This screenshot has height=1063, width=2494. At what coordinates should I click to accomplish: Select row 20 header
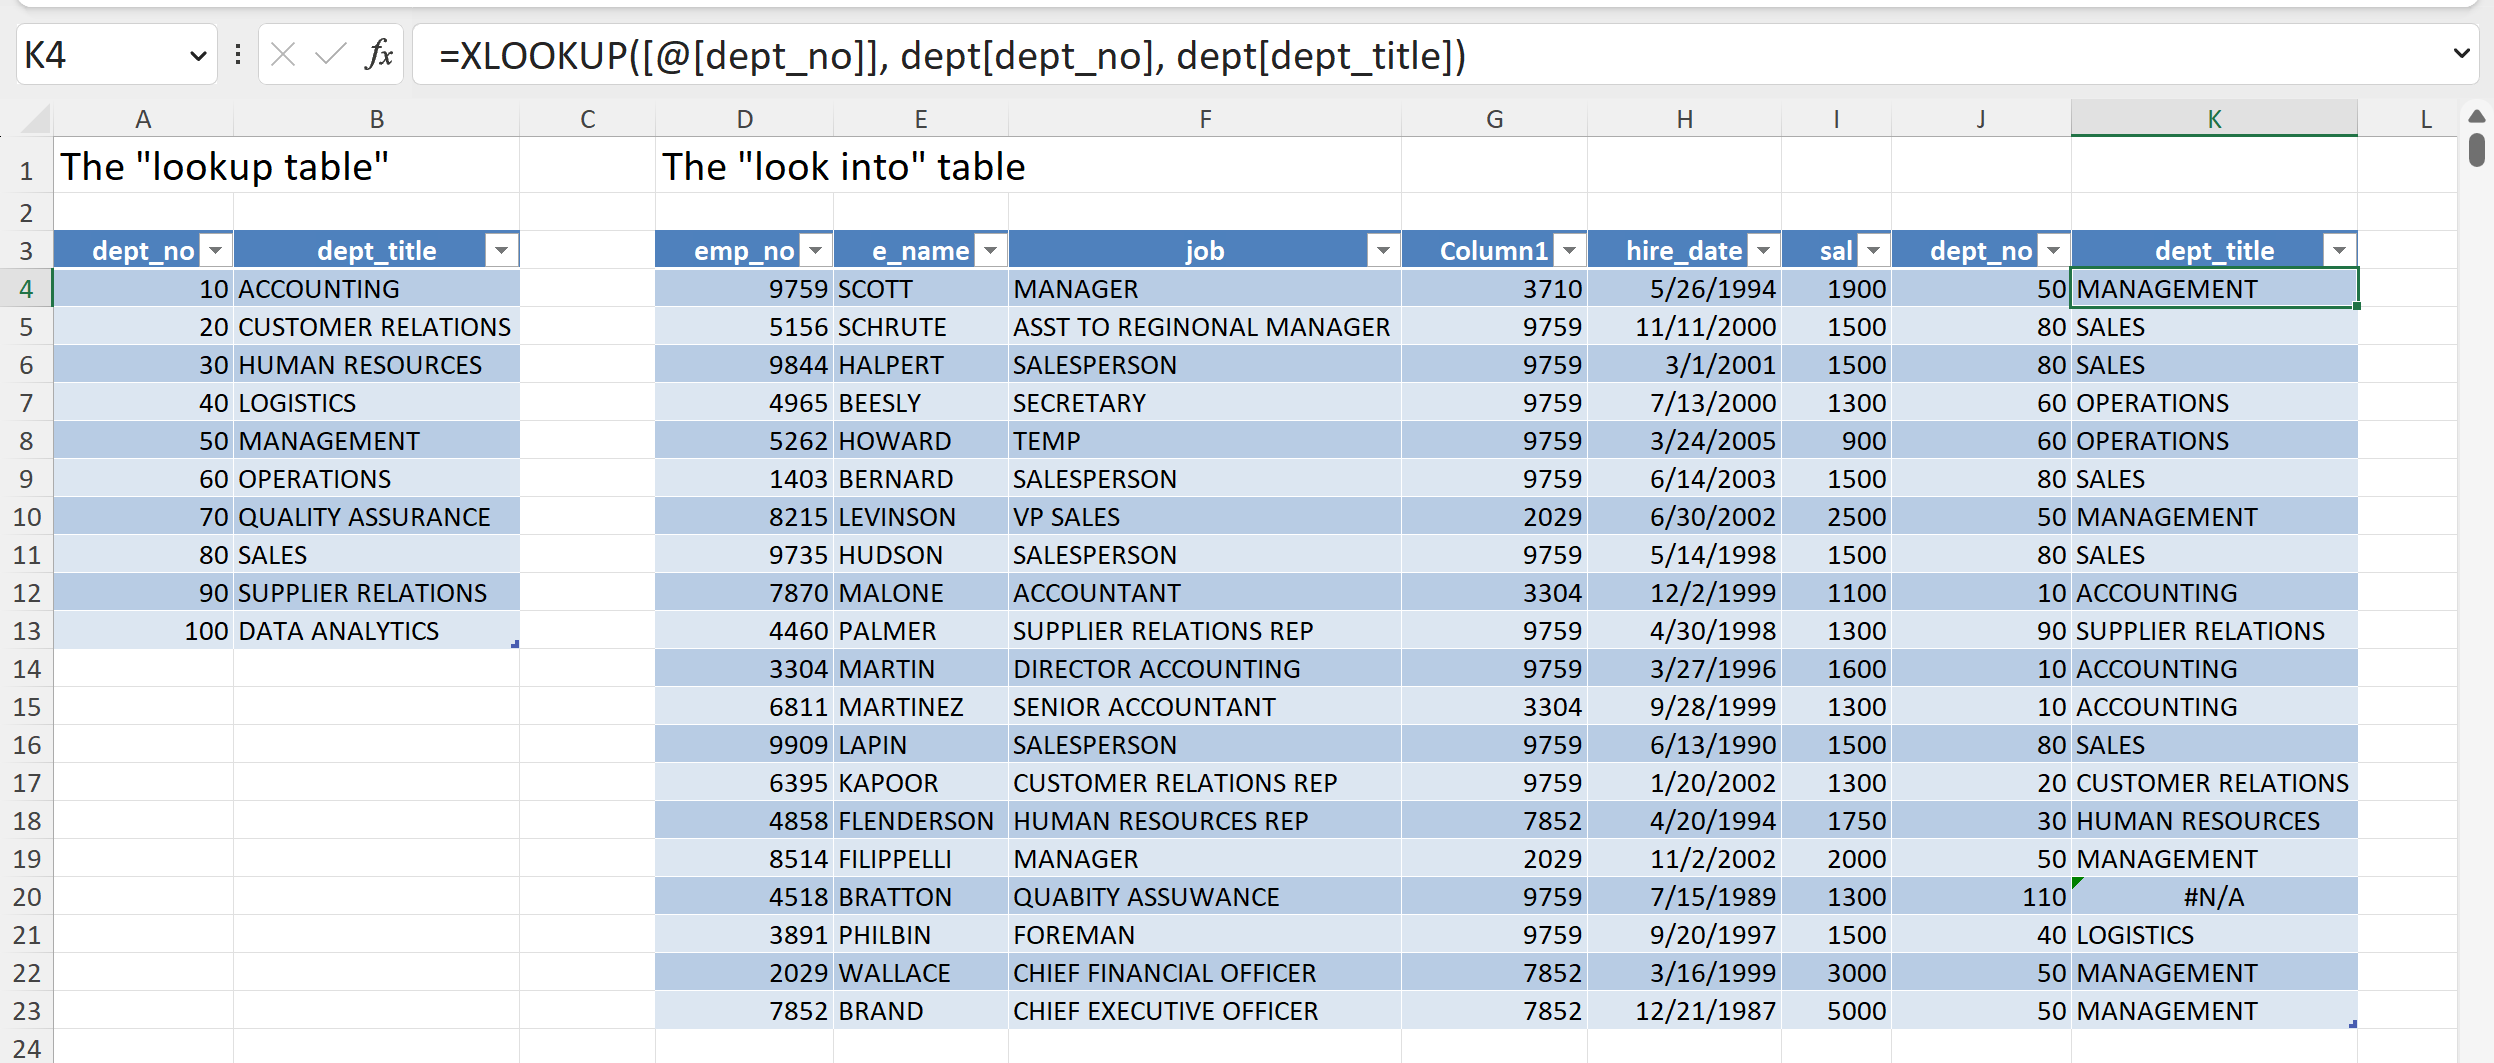27,897
